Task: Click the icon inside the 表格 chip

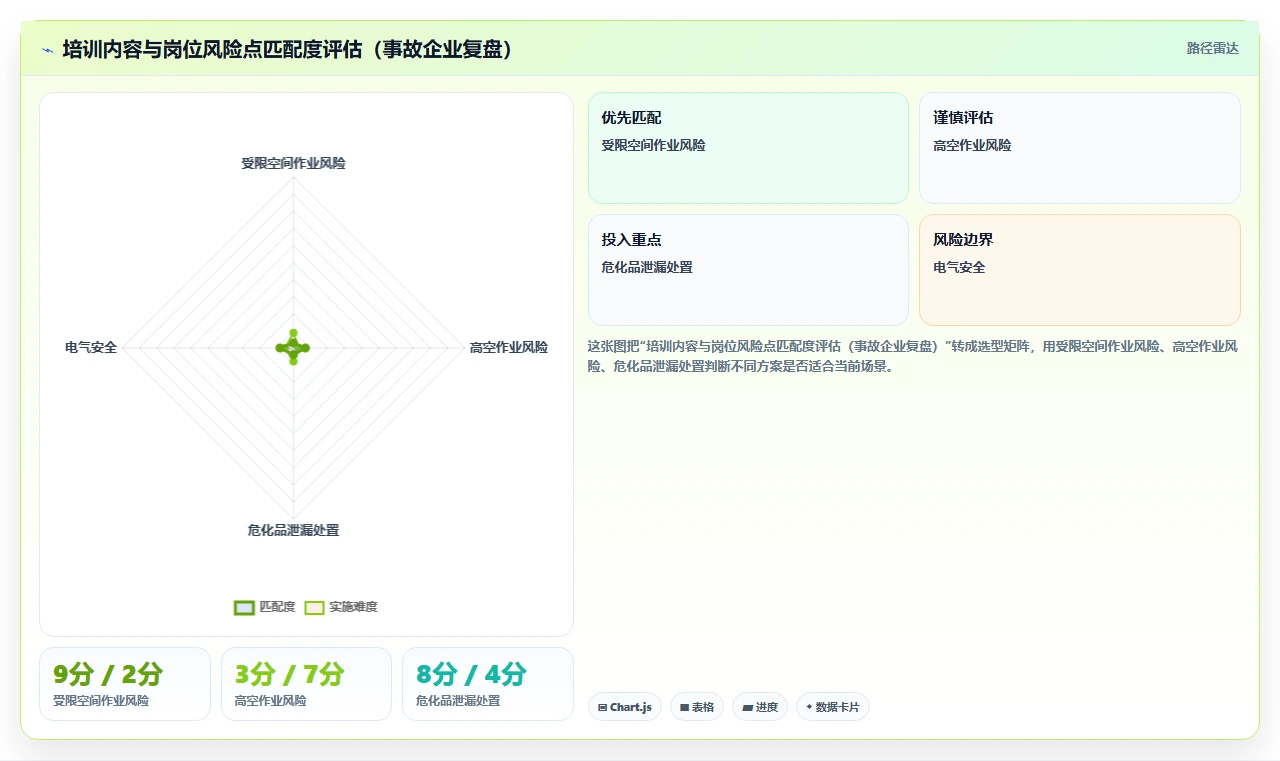Action: pyautogui.click(x=684, y=707)
